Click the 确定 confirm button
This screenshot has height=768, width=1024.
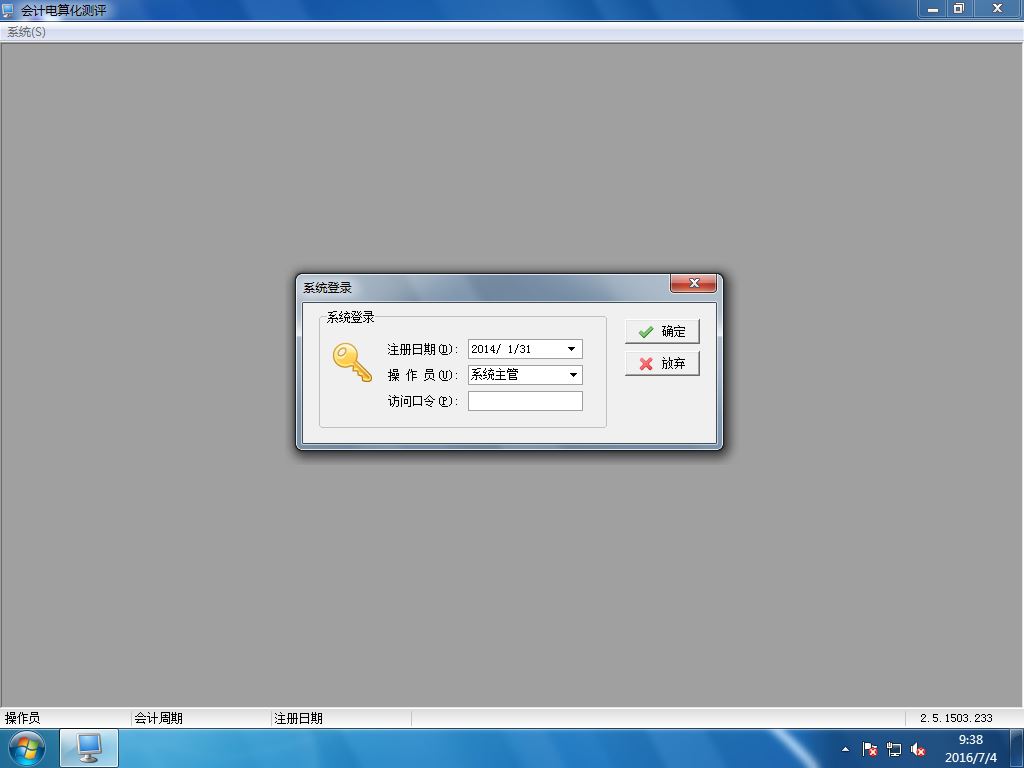(662, 331)
